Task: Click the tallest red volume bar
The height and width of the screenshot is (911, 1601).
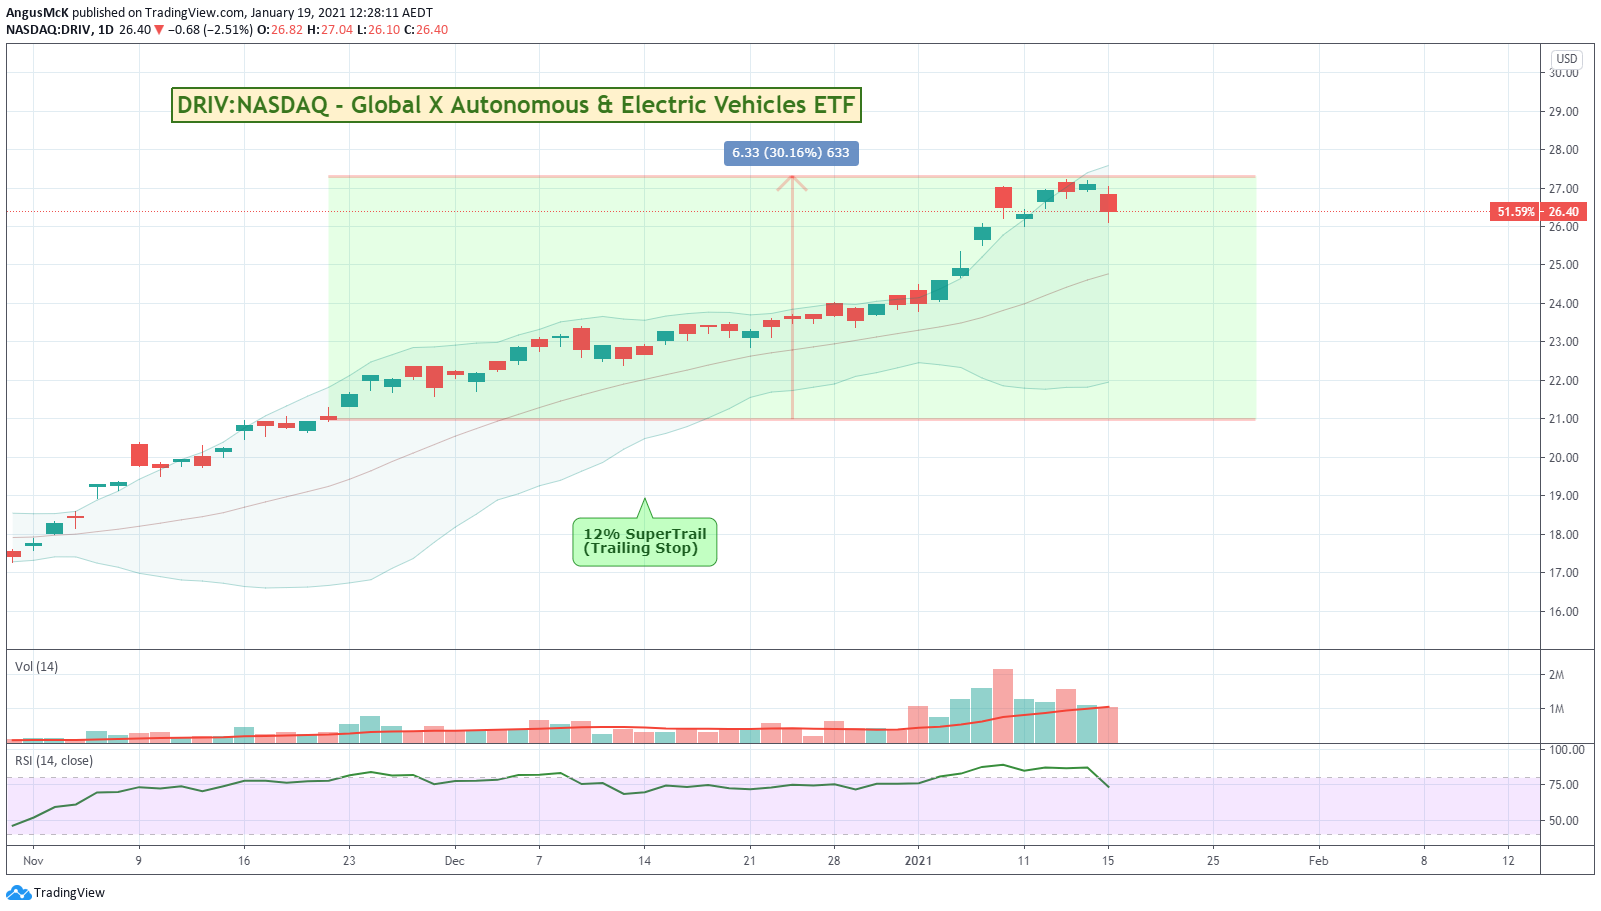Action: click(x=1003, y=706)
